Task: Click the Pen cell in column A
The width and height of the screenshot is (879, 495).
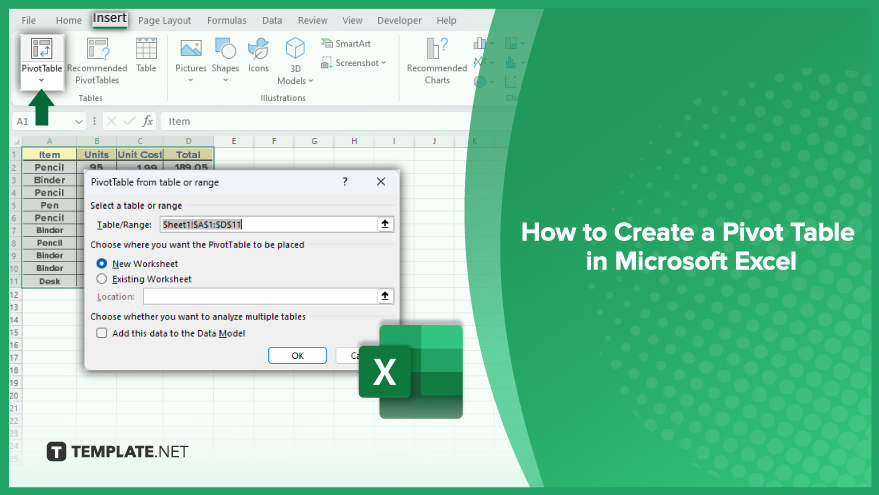Action: 49,205
